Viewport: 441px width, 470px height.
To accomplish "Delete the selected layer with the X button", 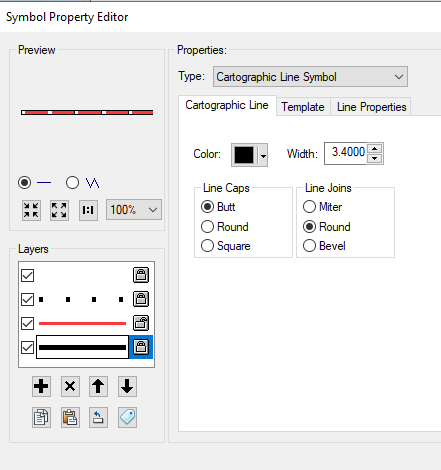I will pos(70,386).
